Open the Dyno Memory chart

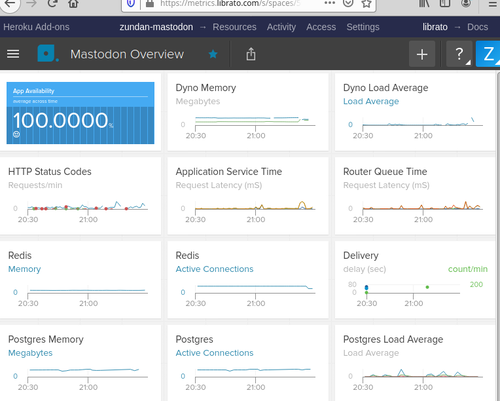(x=248, y=112)
